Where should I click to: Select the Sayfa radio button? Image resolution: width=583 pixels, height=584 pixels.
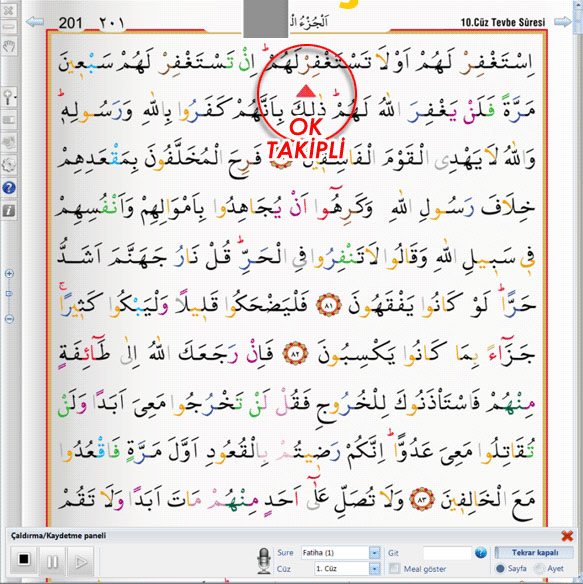[501, 568]
